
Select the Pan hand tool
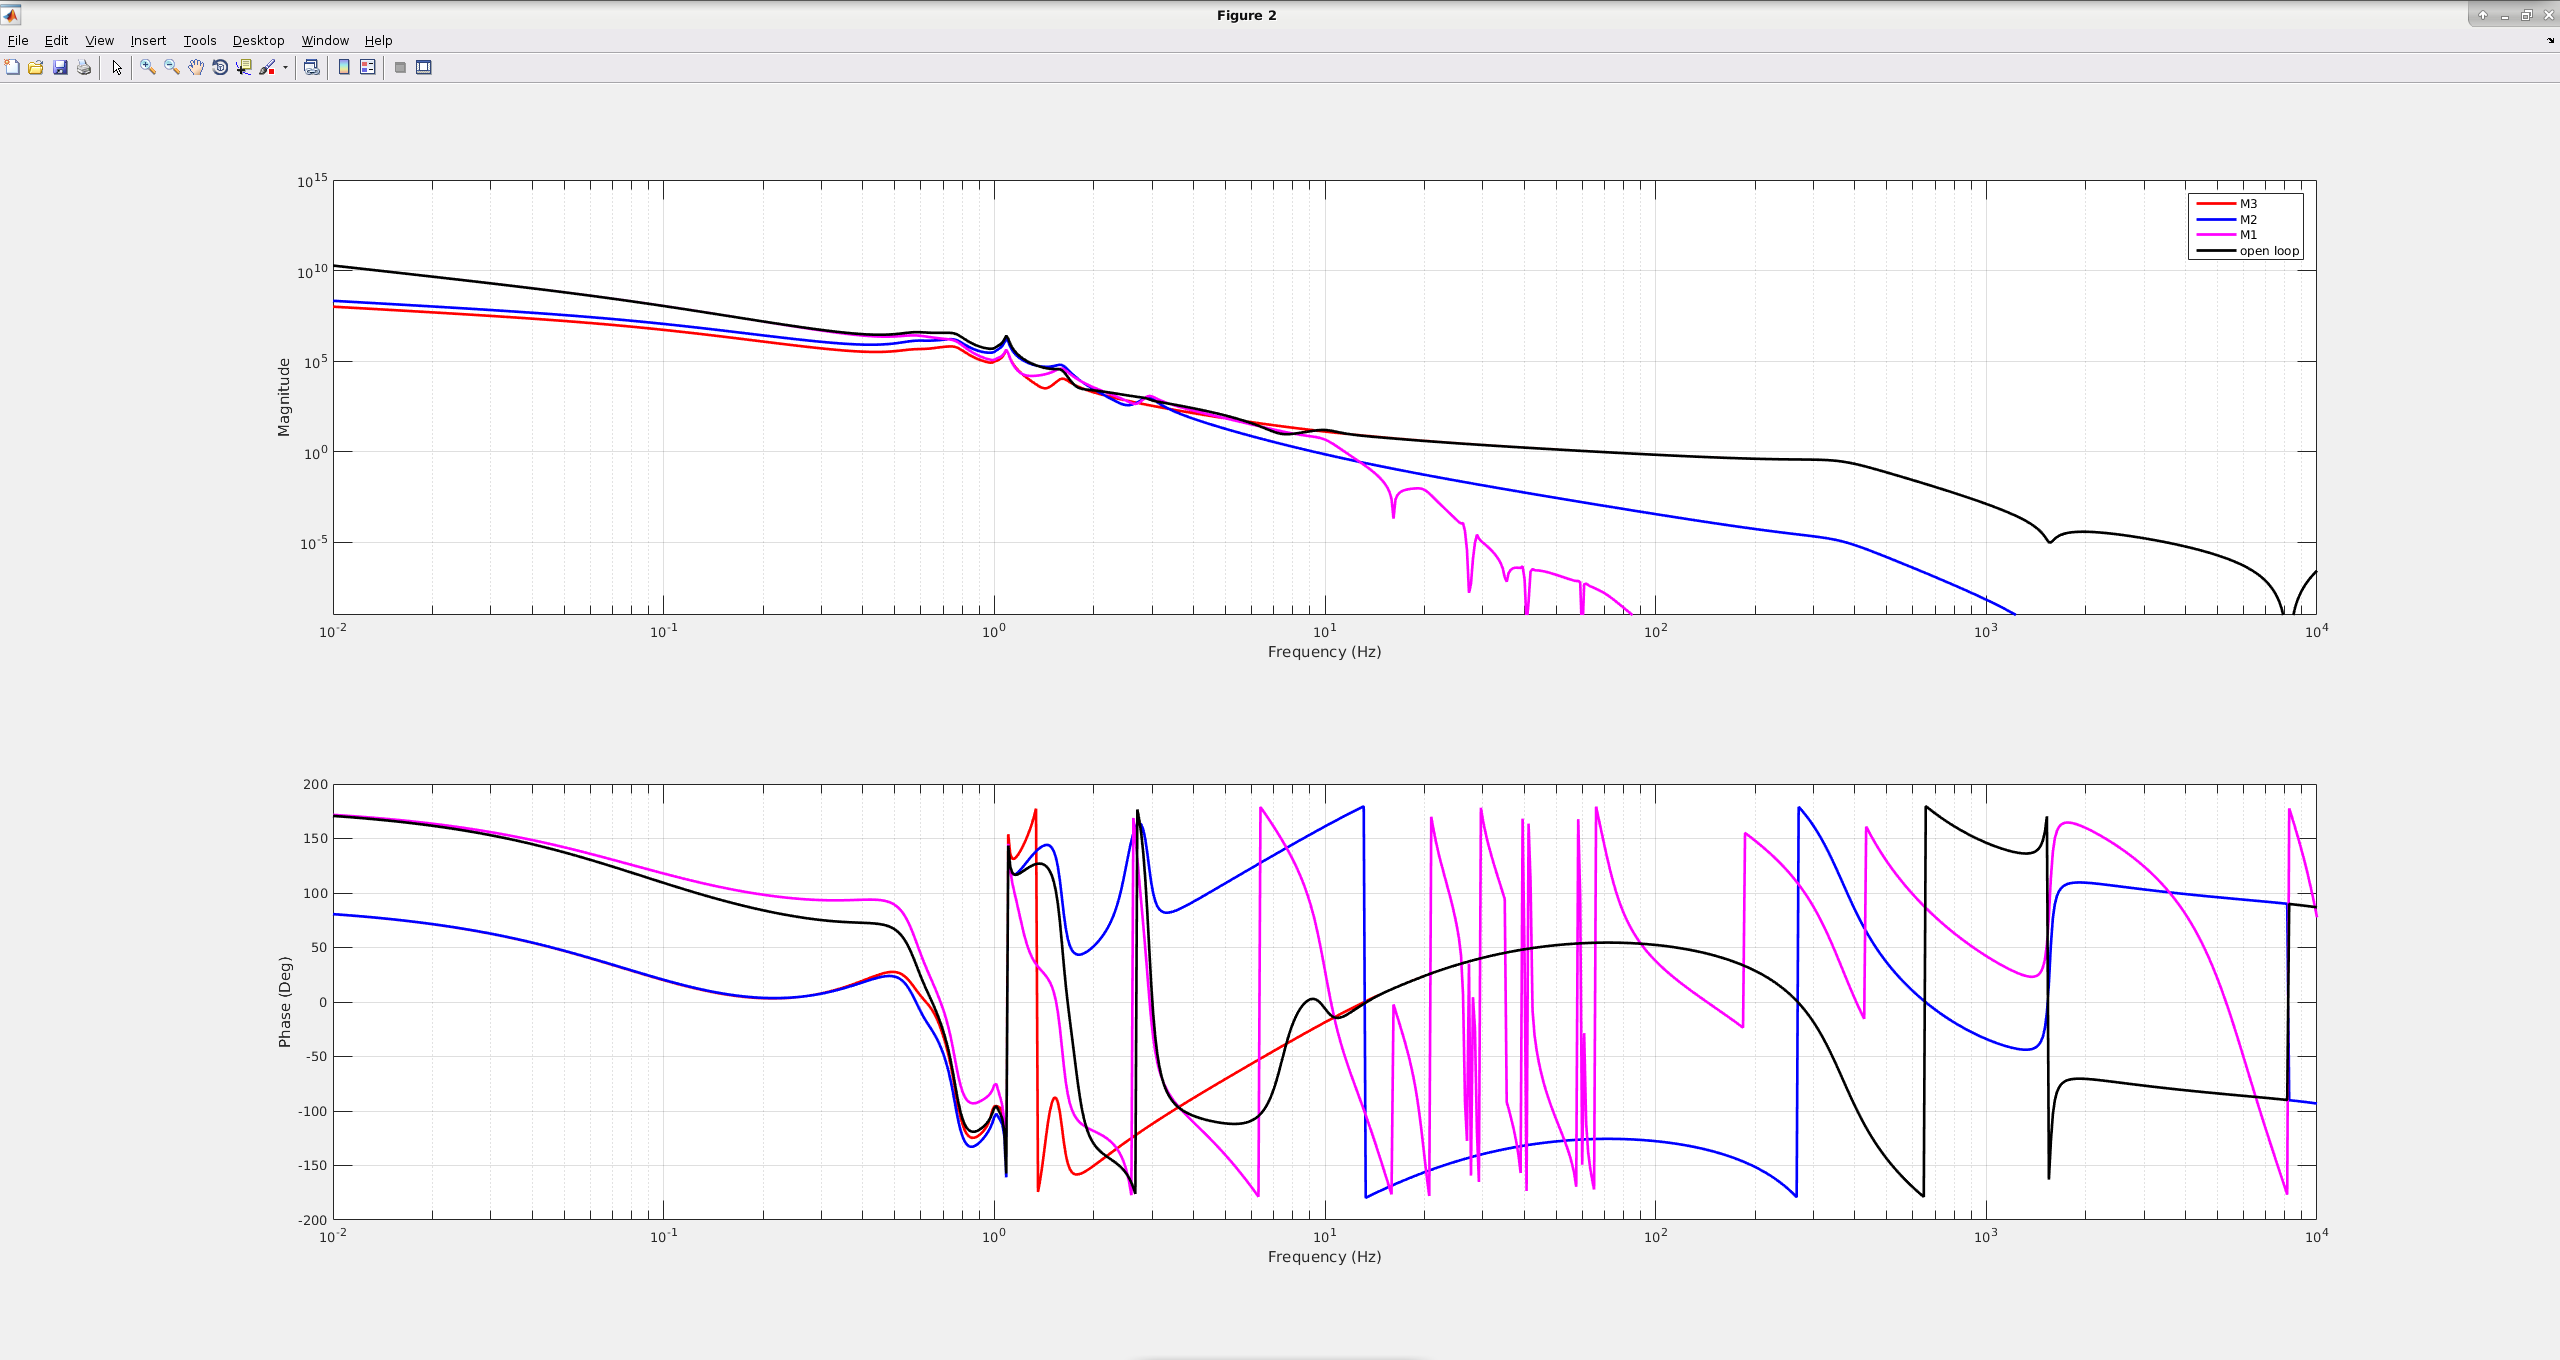[196, 67]
